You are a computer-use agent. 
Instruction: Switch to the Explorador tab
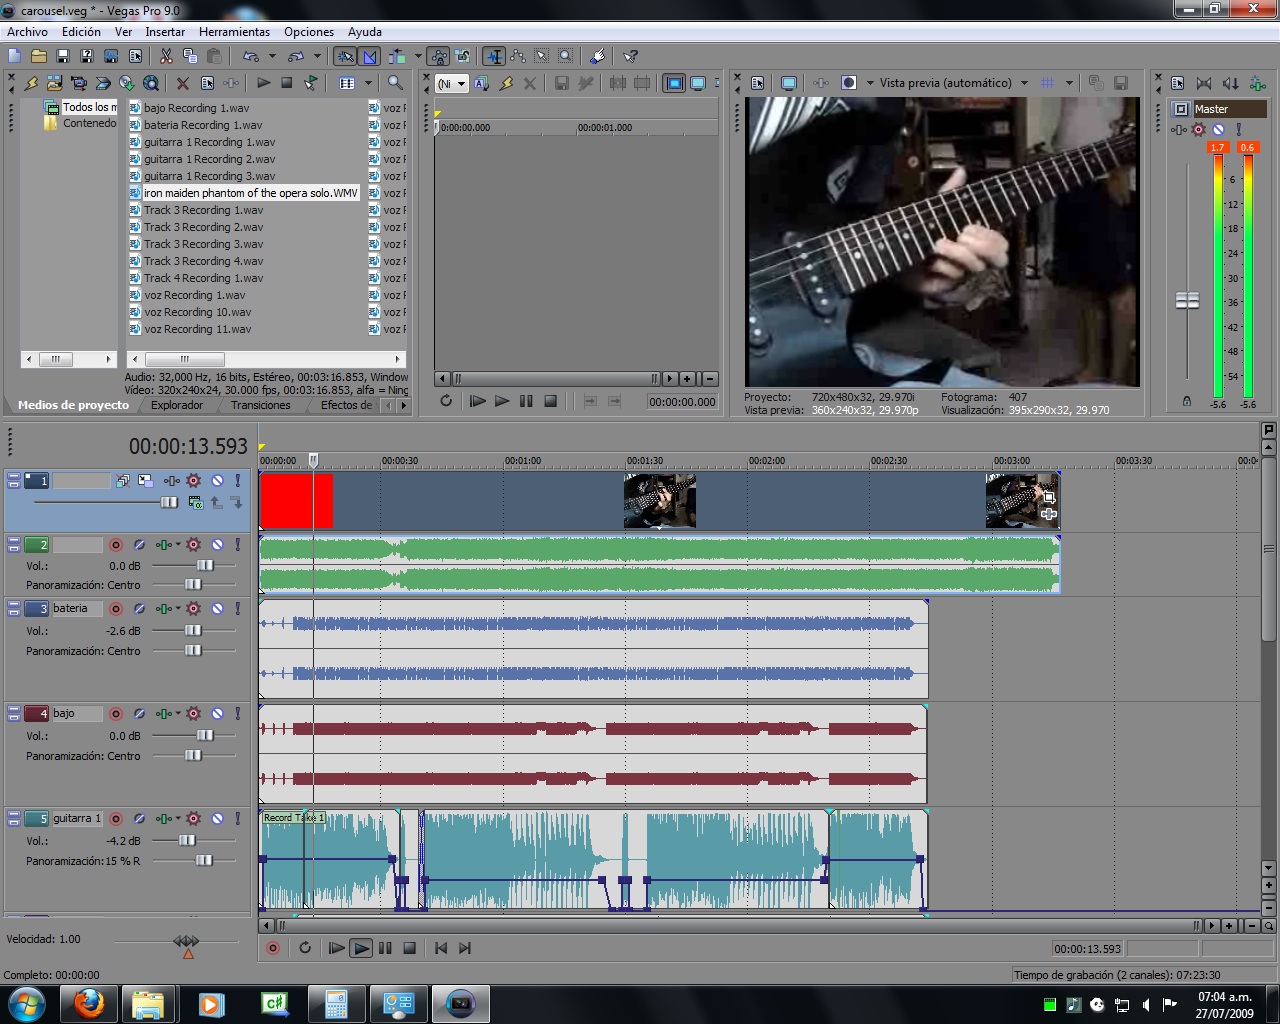pos(177,405)
